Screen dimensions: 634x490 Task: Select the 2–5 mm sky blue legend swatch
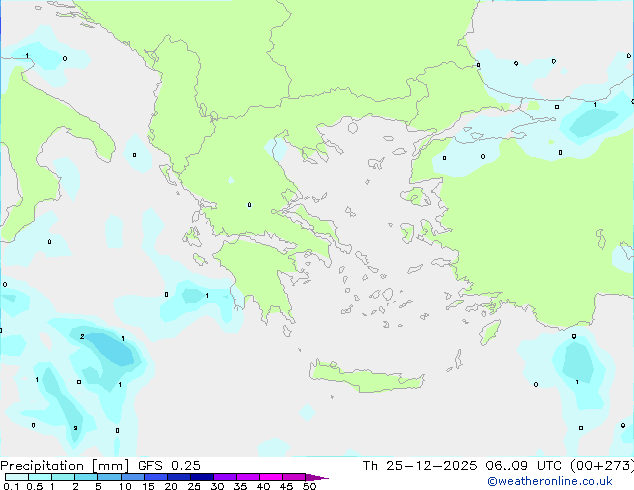coord(86,477)
